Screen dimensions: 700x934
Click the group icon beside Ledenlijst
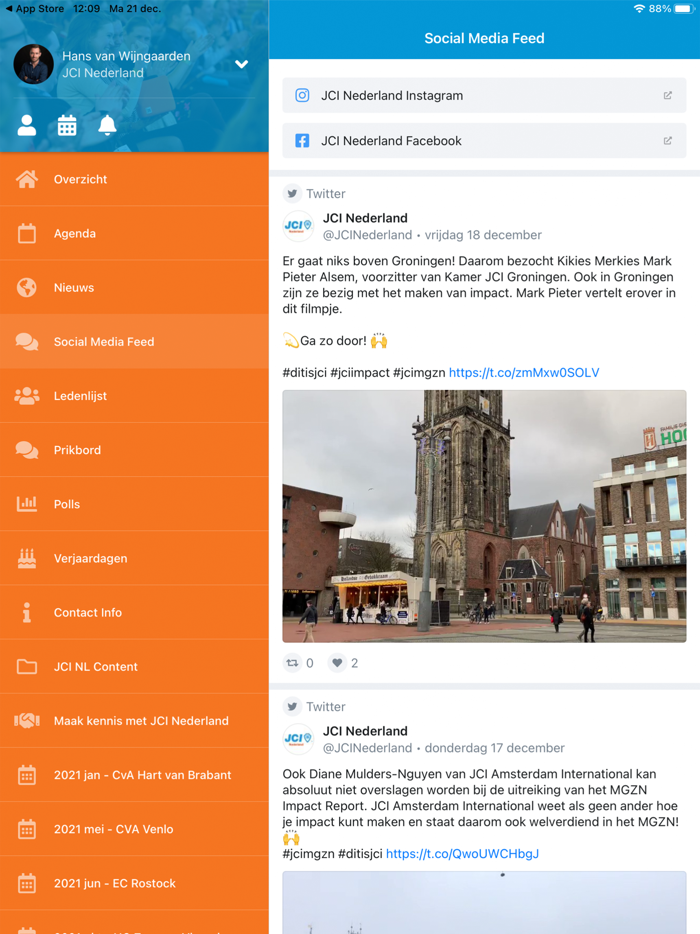pos(27,396)
